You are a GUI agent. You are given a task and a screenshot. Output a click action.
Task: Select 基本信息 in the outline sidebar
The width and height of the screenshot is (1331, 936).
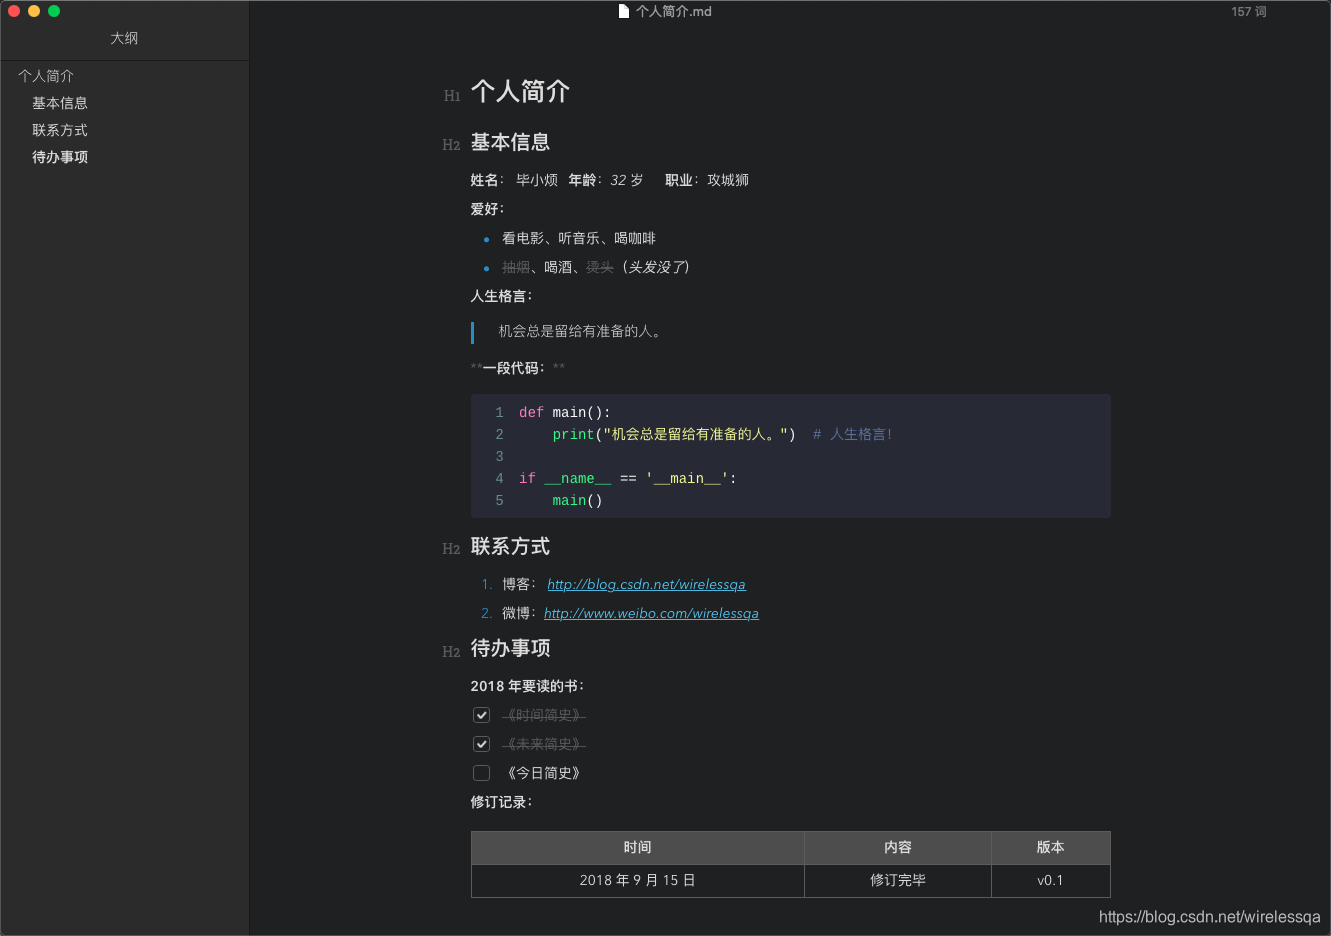58,102
